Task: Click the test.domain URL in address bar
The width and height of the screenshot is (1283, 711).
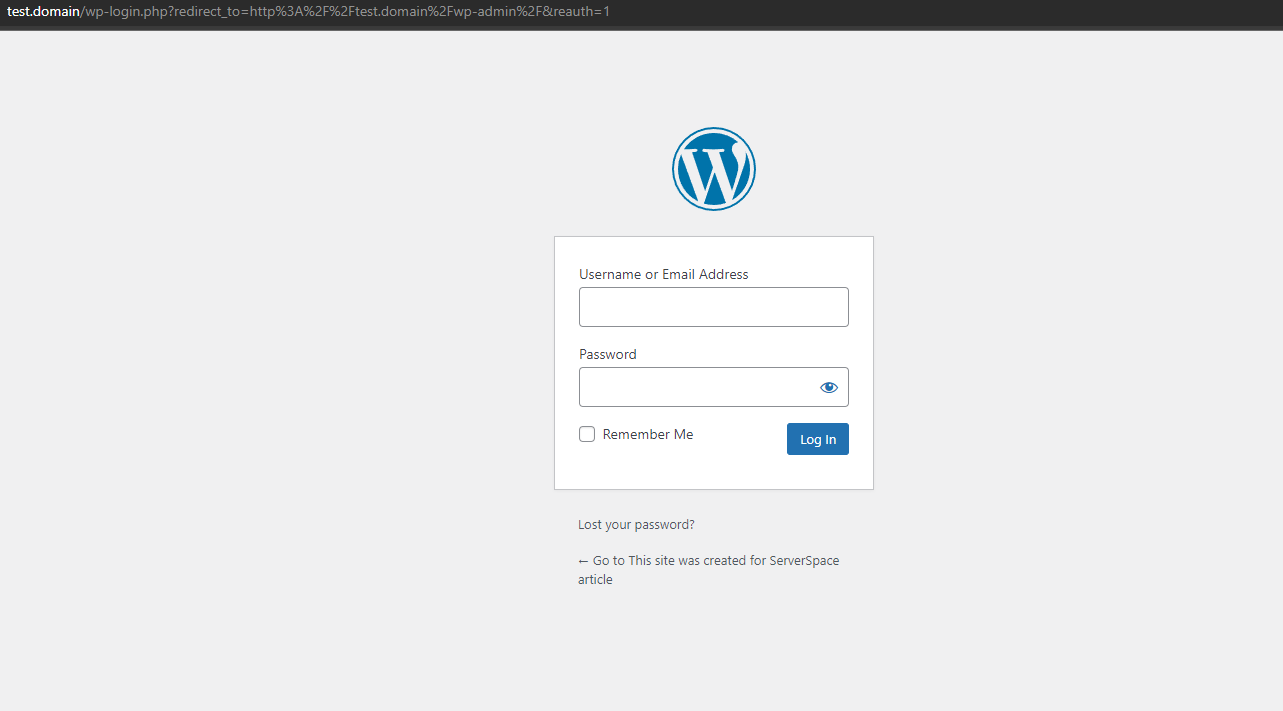Action: coord(308,12)
